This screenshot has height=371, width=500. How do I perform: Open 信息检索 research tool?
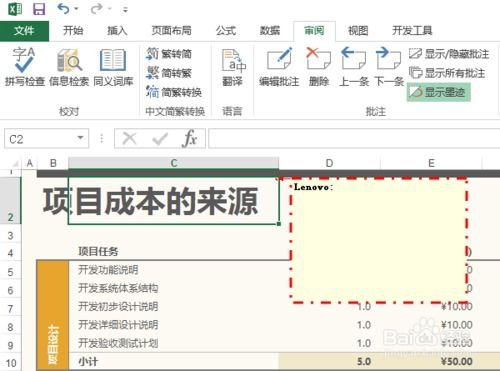click(x=69, y=67)
